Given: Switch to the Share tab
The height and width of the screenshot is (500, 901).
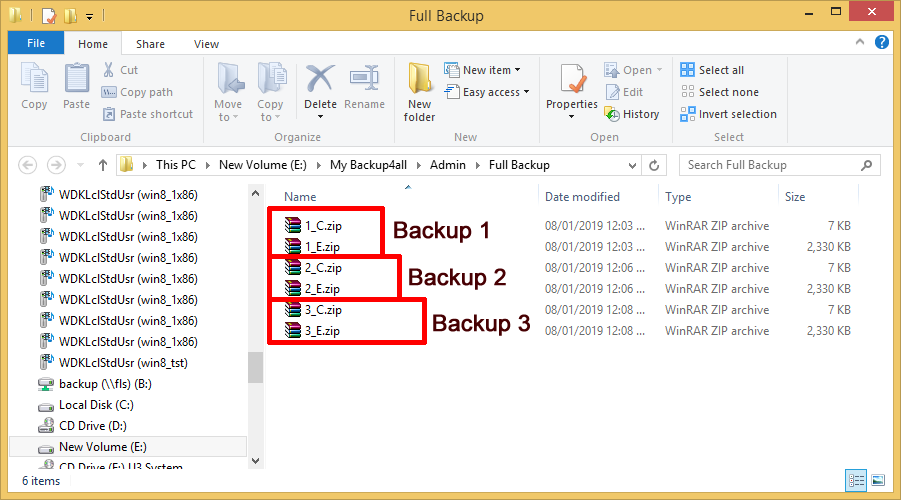Looking at the screenshot, I should [151, 44].
